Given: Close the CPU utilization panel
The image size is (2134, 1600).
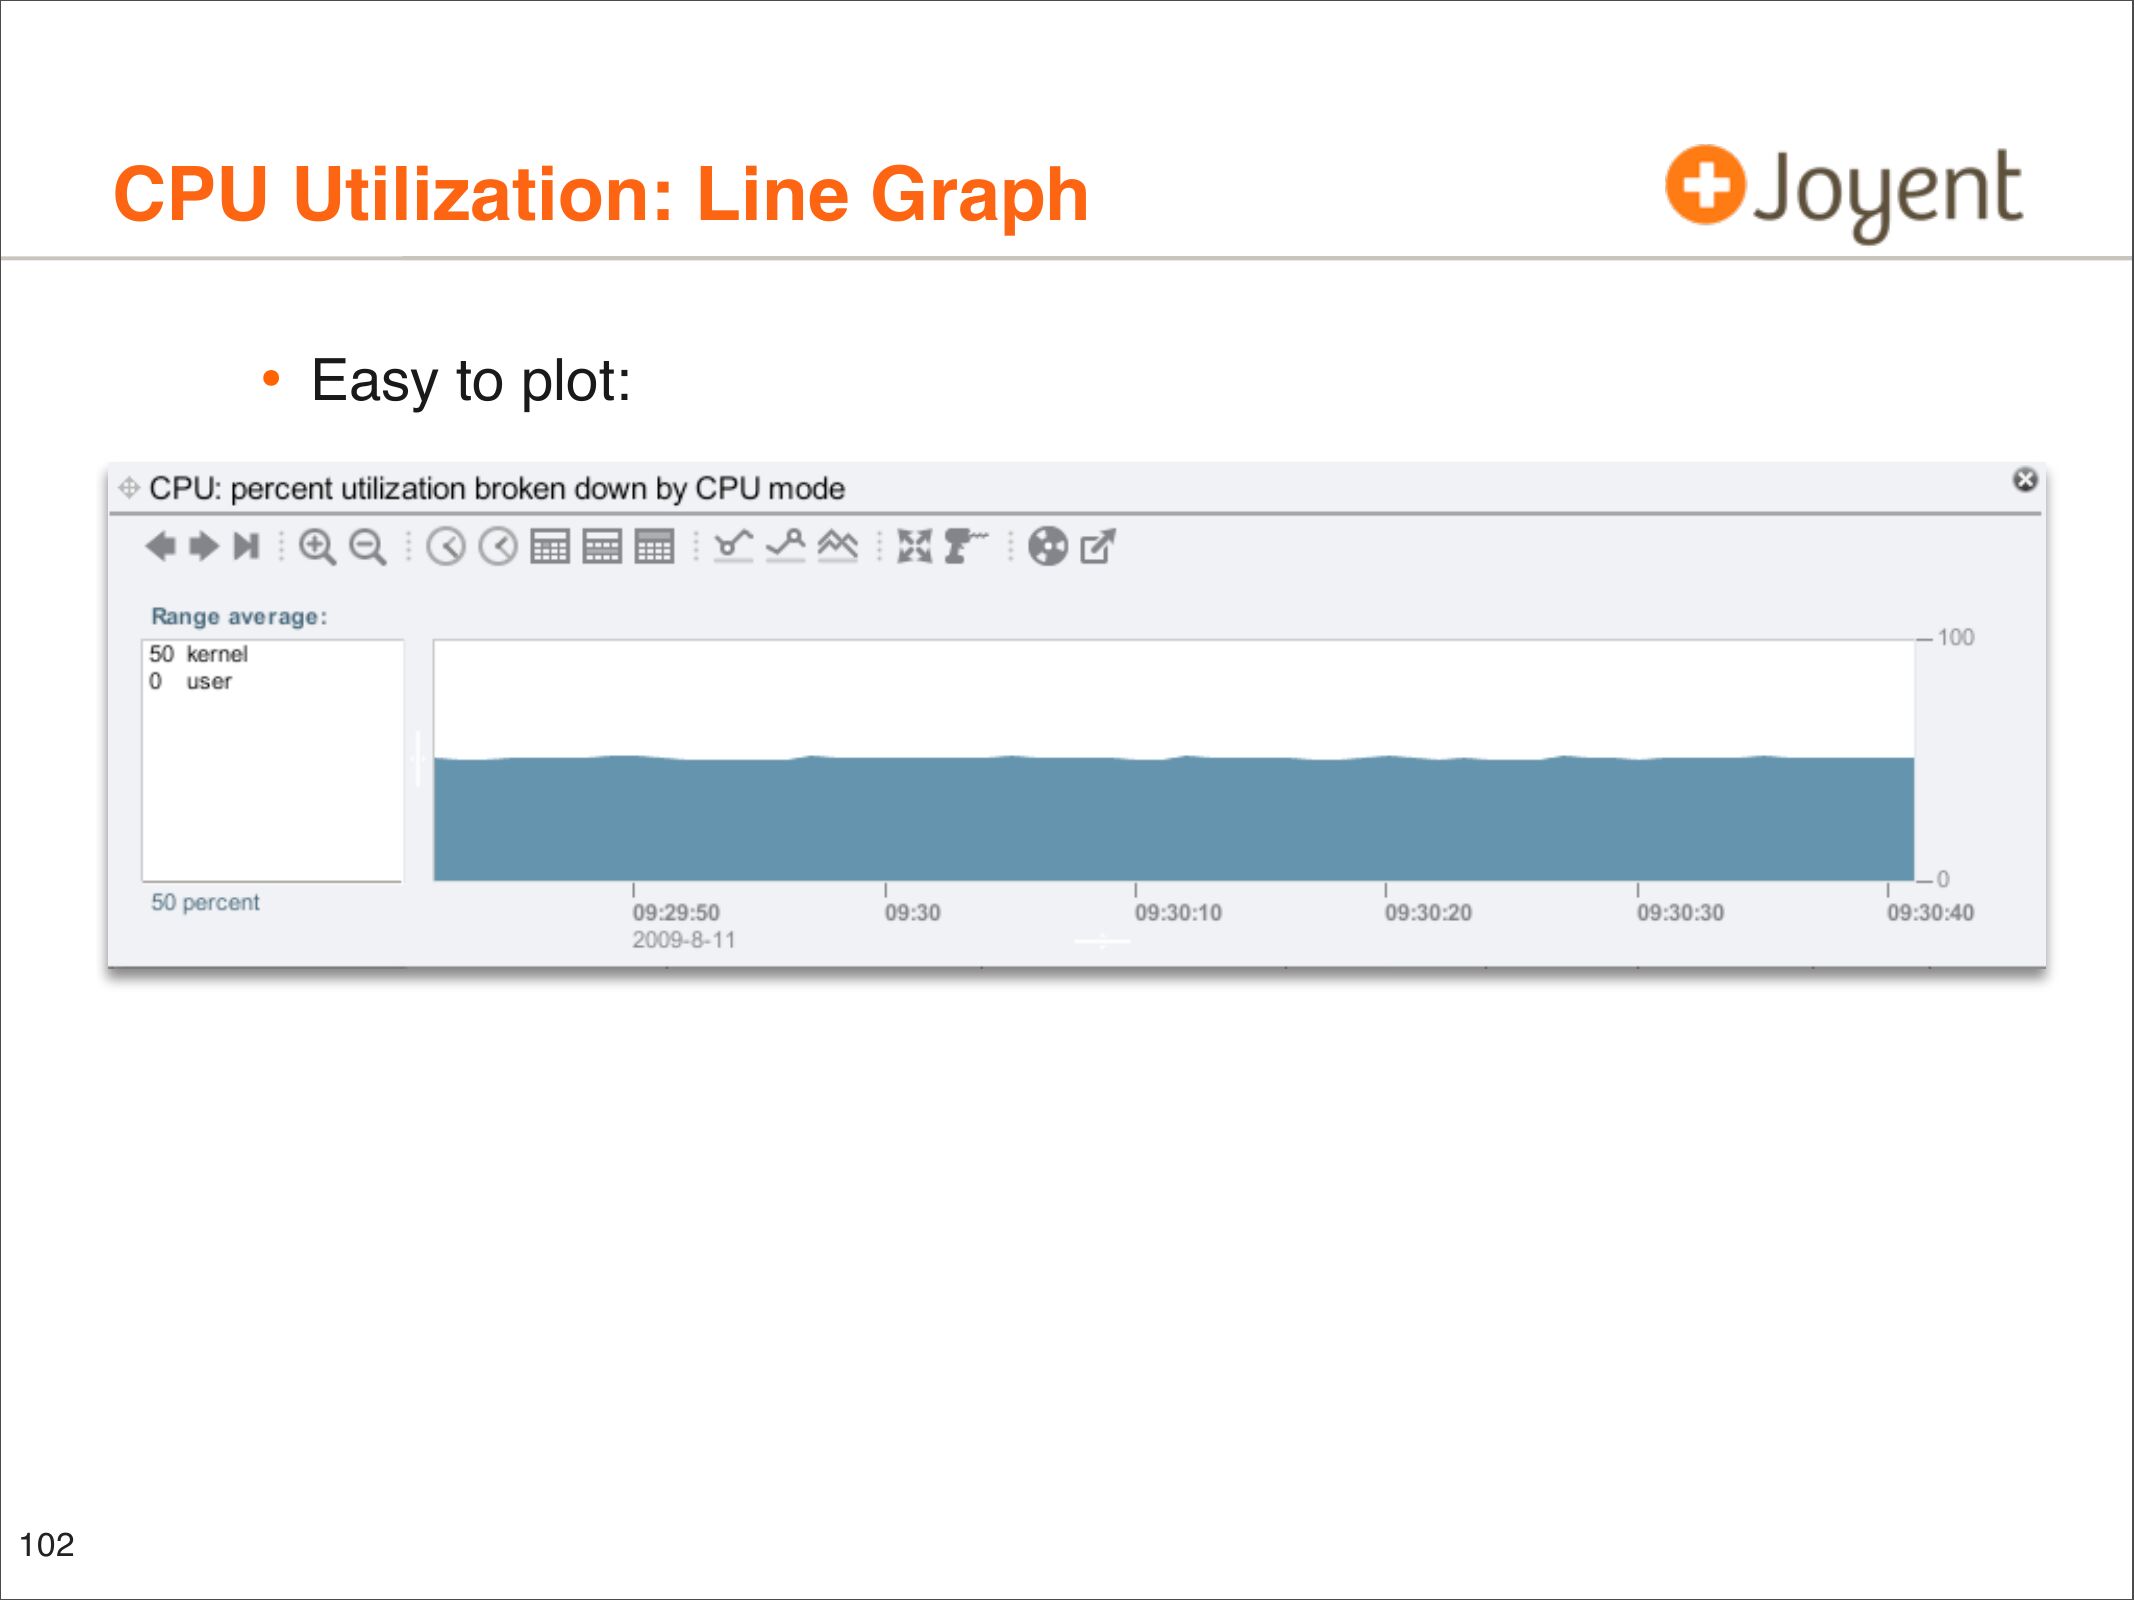Looking at the screenshot, I should pyautogui.click(x=2025, y=480).
